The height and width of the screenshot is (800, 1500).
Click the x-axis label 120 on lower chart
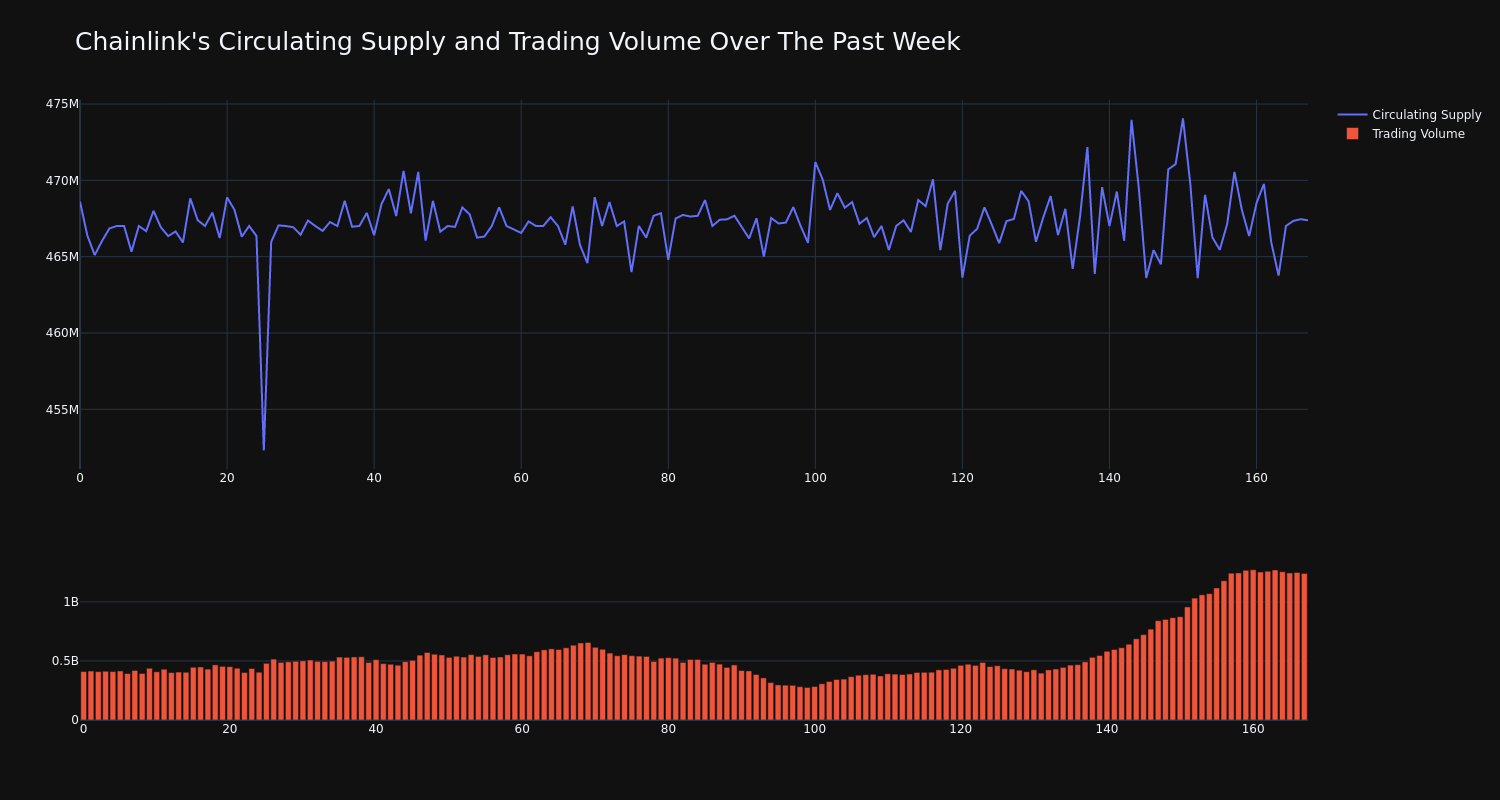(961, 729)
